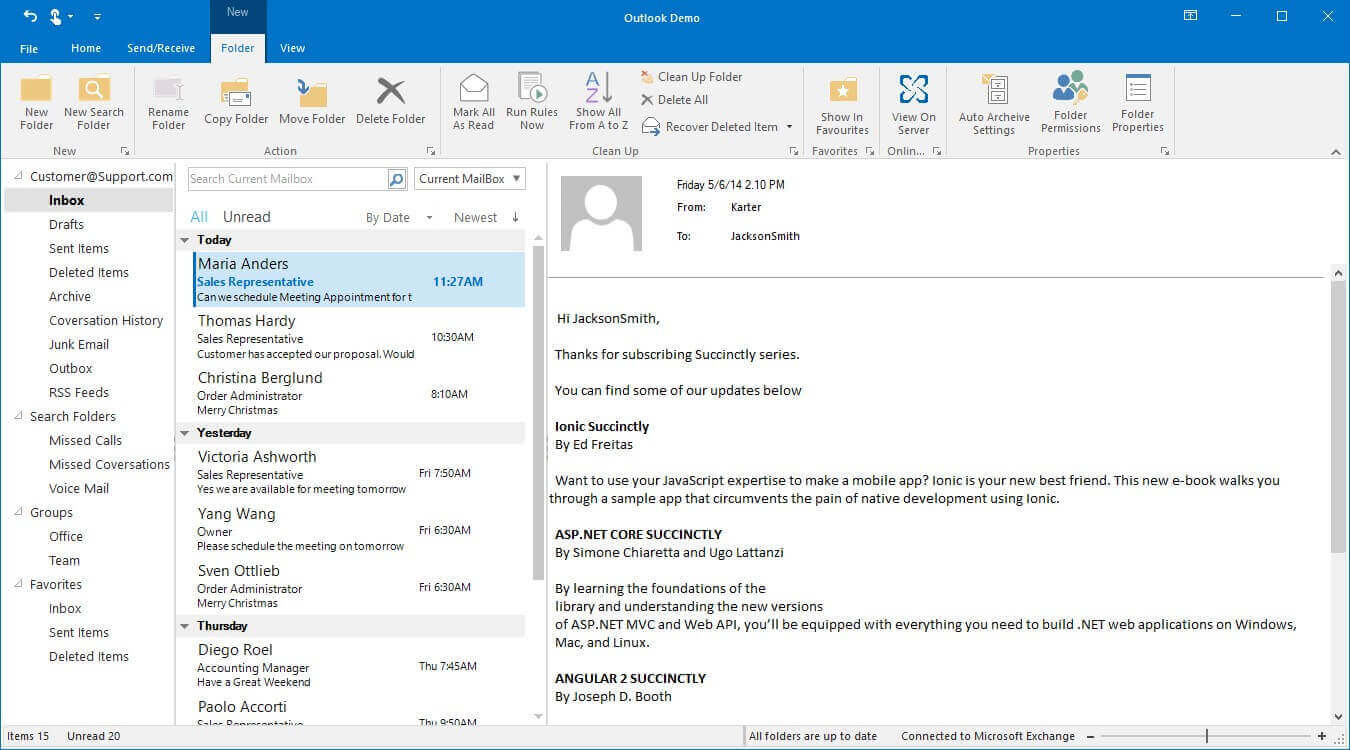Collapse the Today group in message list

(185, 240)
